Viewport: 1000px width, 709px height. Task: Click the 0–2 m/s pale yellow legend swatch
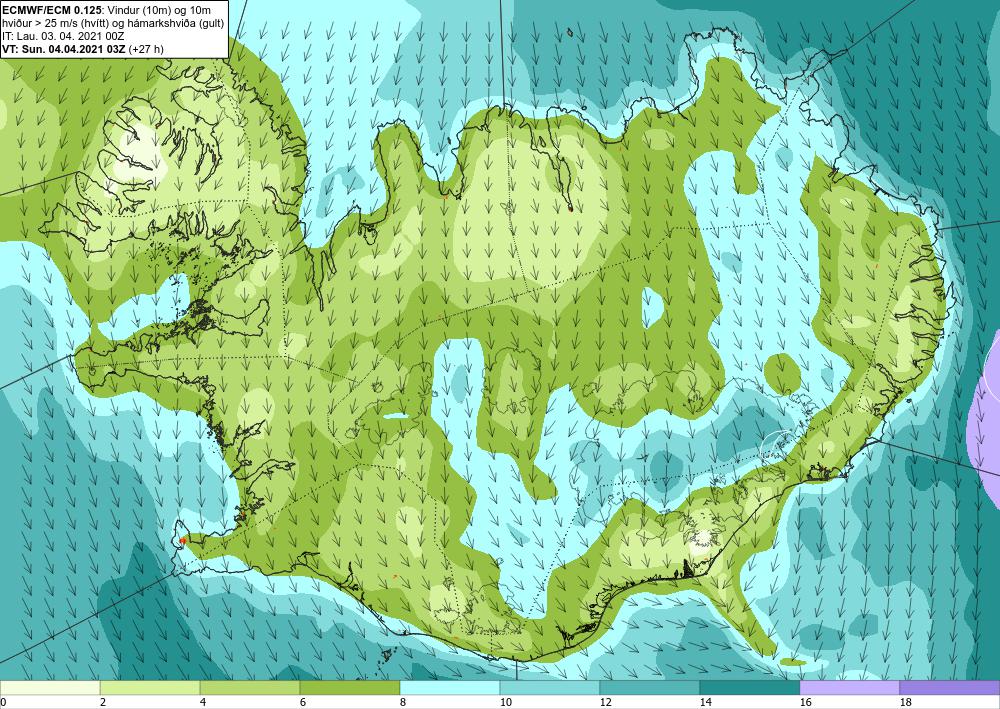coord(50,688)
